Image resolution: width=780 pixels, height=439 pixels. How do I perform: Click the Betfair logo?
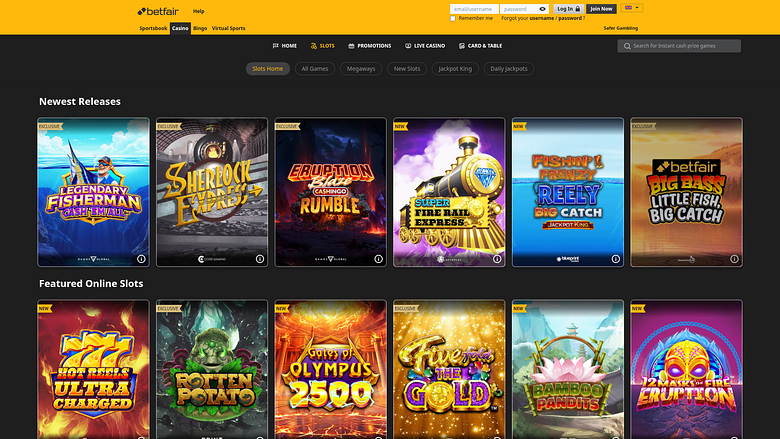coord(158,11)
